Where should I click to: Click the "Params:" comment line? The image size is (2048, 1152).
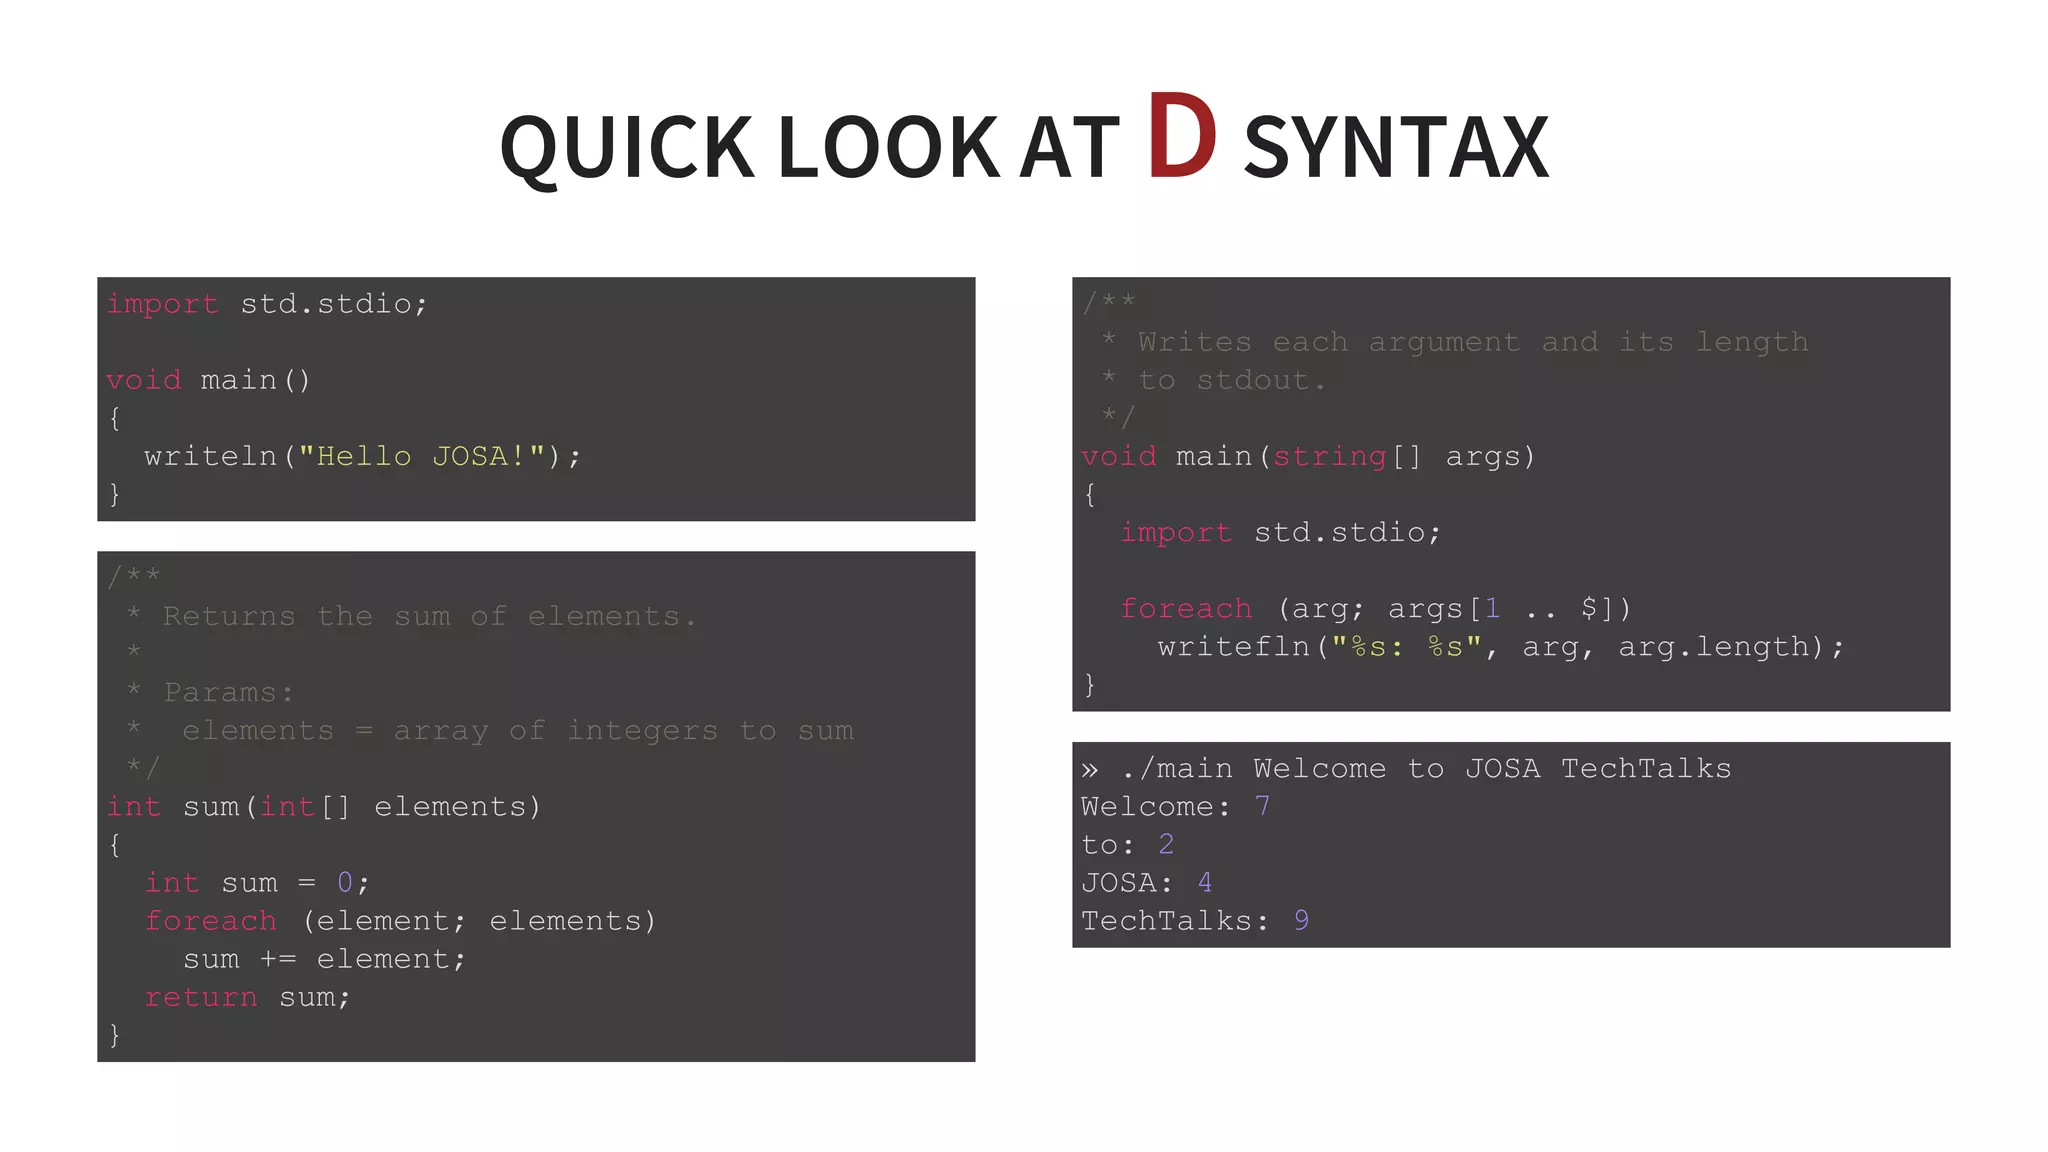[228, 692]
